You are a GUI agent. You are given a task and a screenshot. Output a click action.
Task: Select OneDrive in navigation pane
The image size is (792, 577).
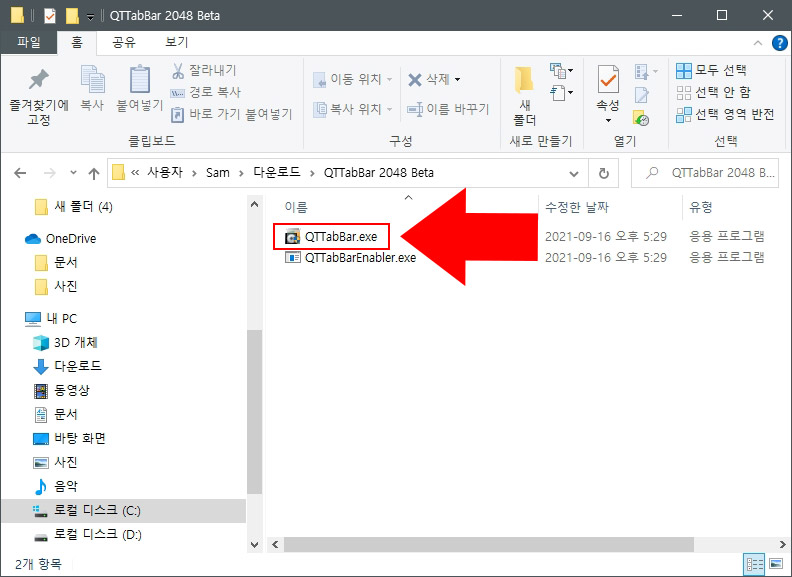pos(60,238)
